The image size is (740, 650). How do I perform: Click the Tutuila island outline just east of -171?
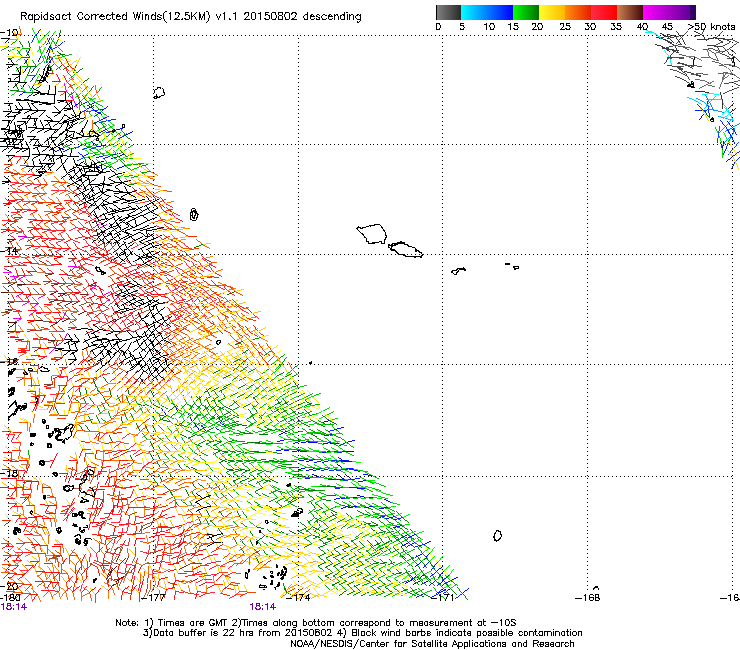click(x=458, y=271)
